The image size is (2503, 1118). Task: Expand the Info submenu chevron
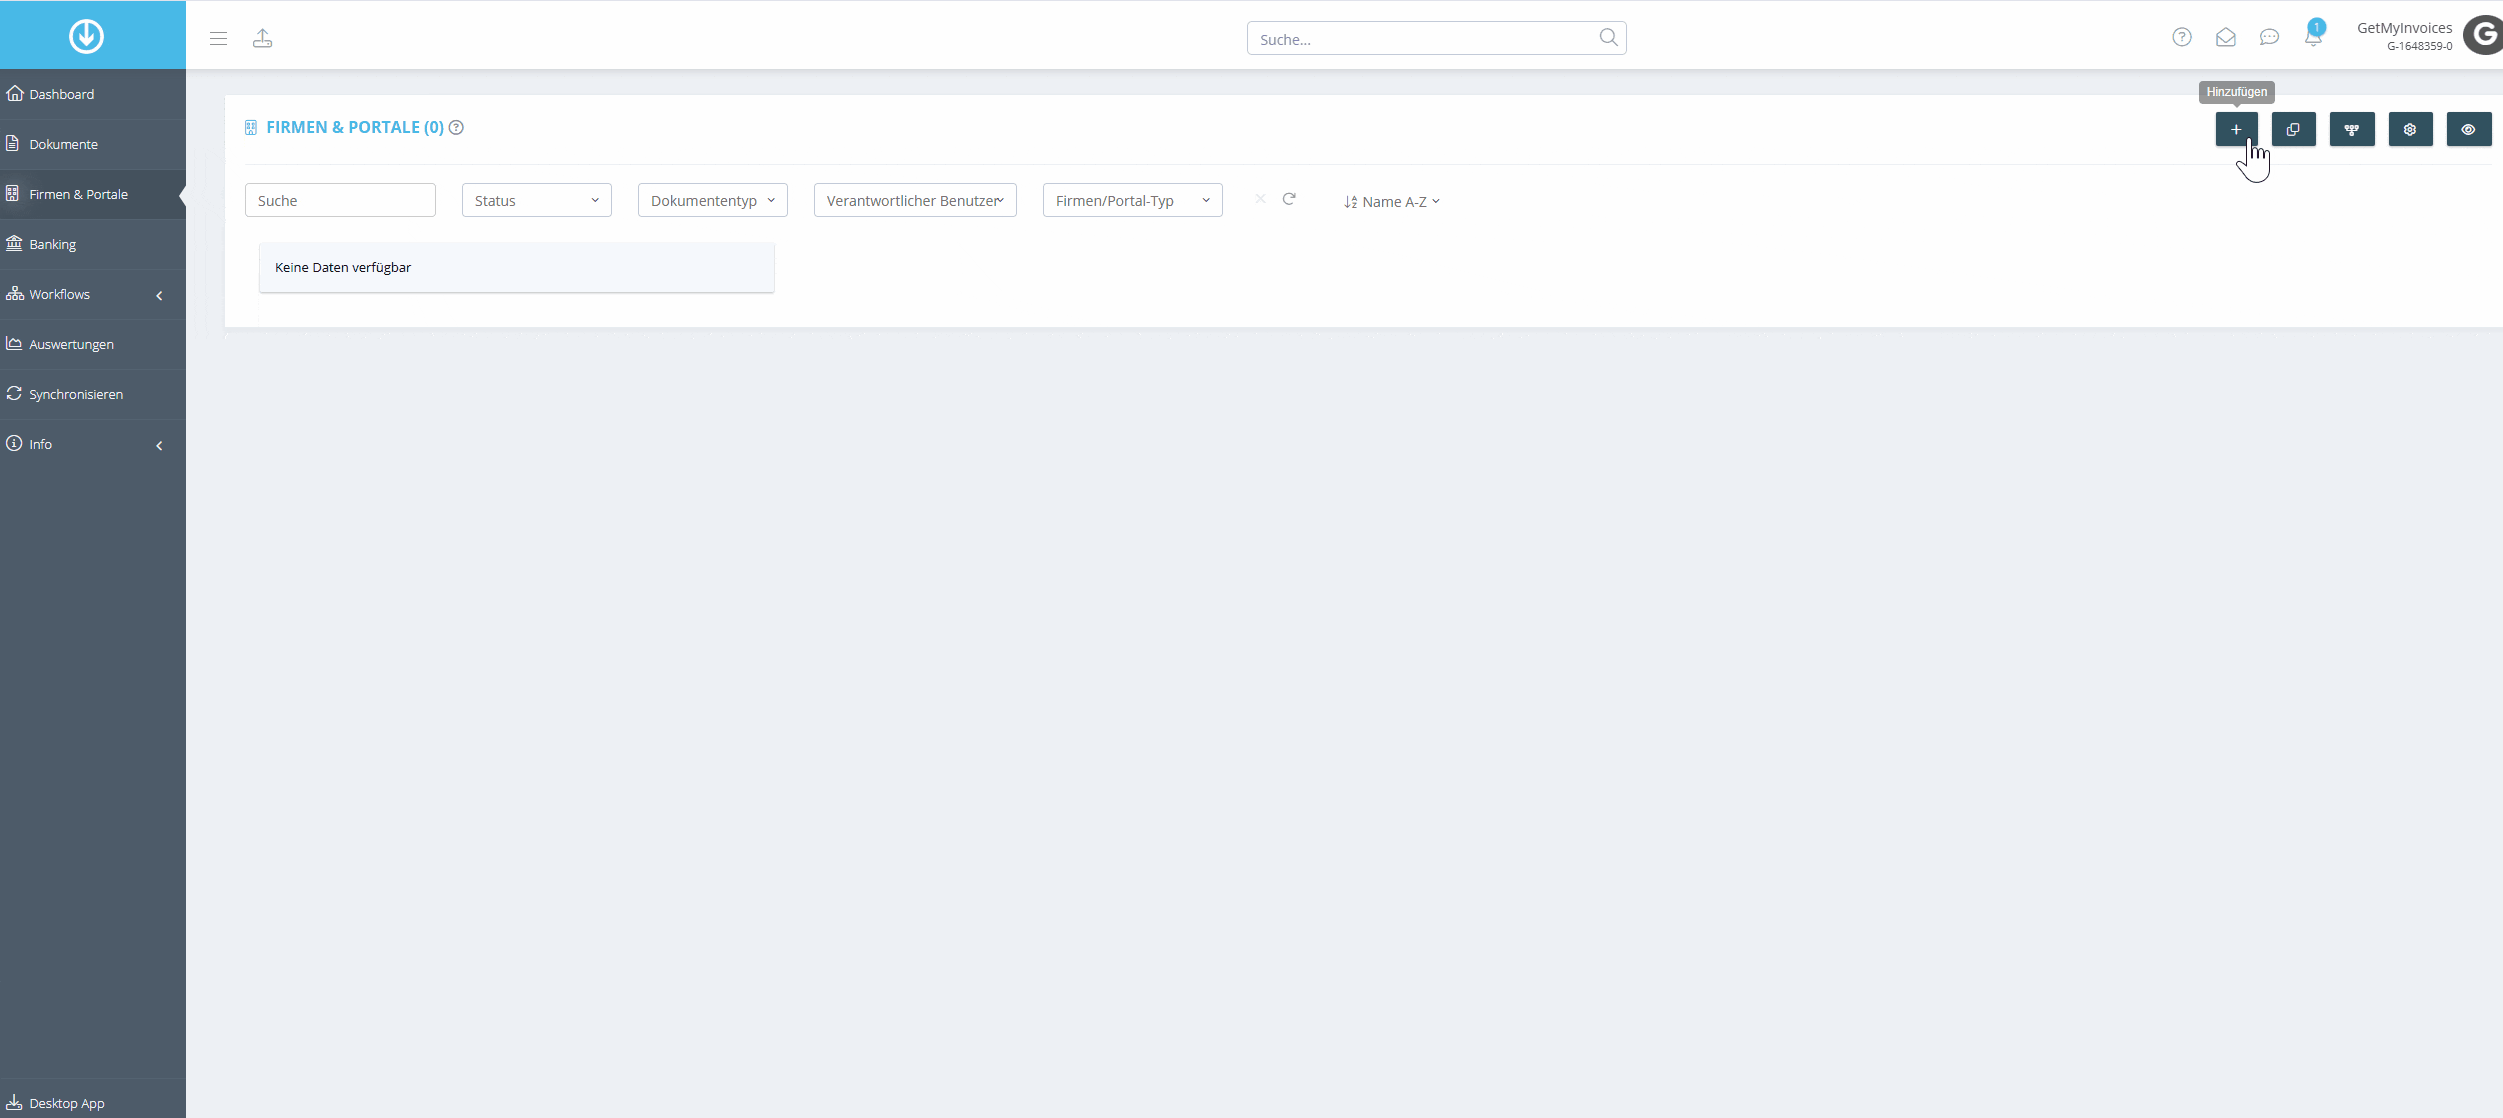coord(159,445)
